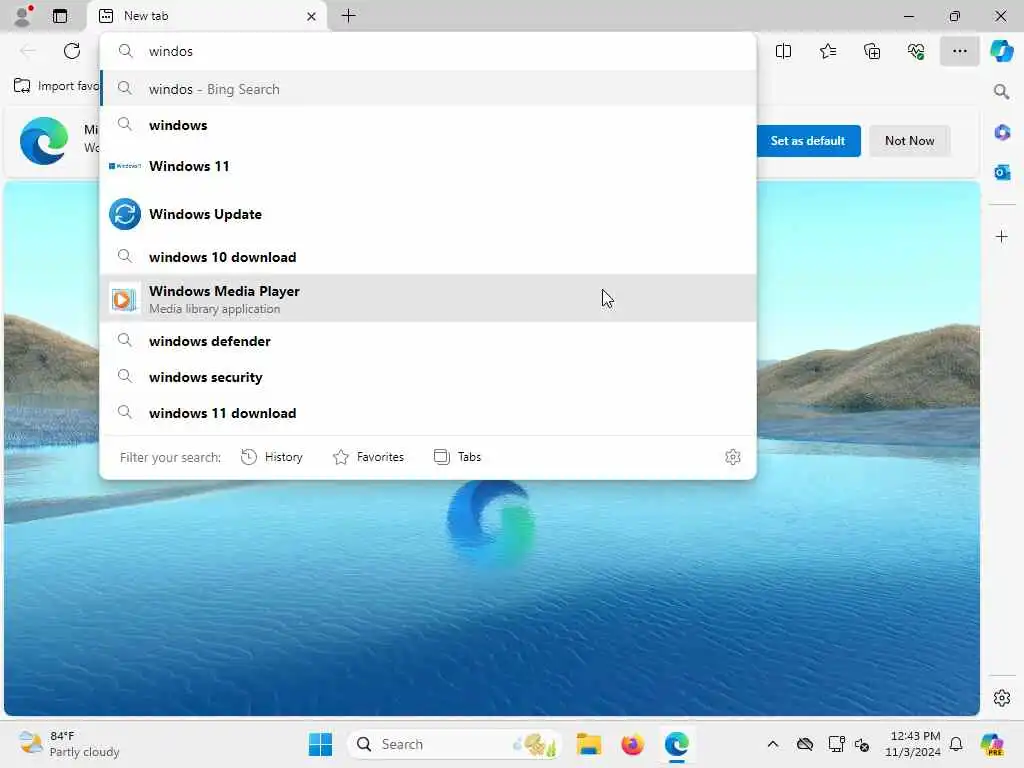Open the Windows Start menu
1024x768 pixels.
(x=320, y=744)
